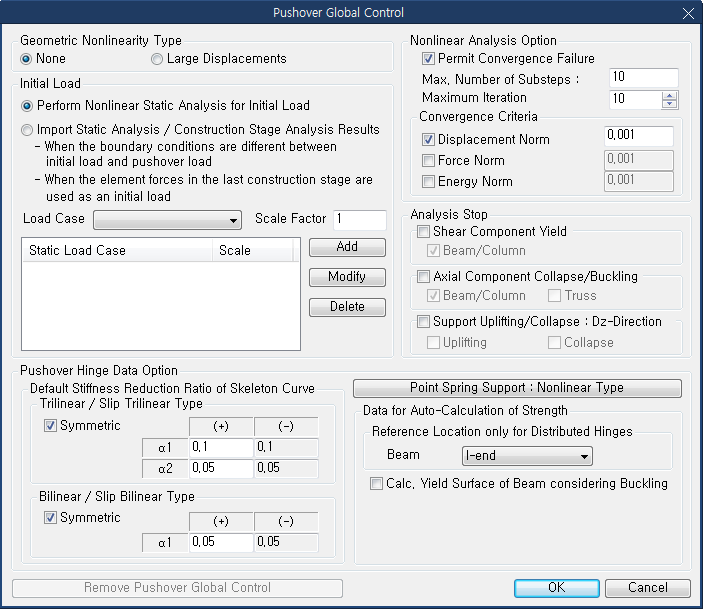Select Large Displacements radio option

tap(156, 59)
